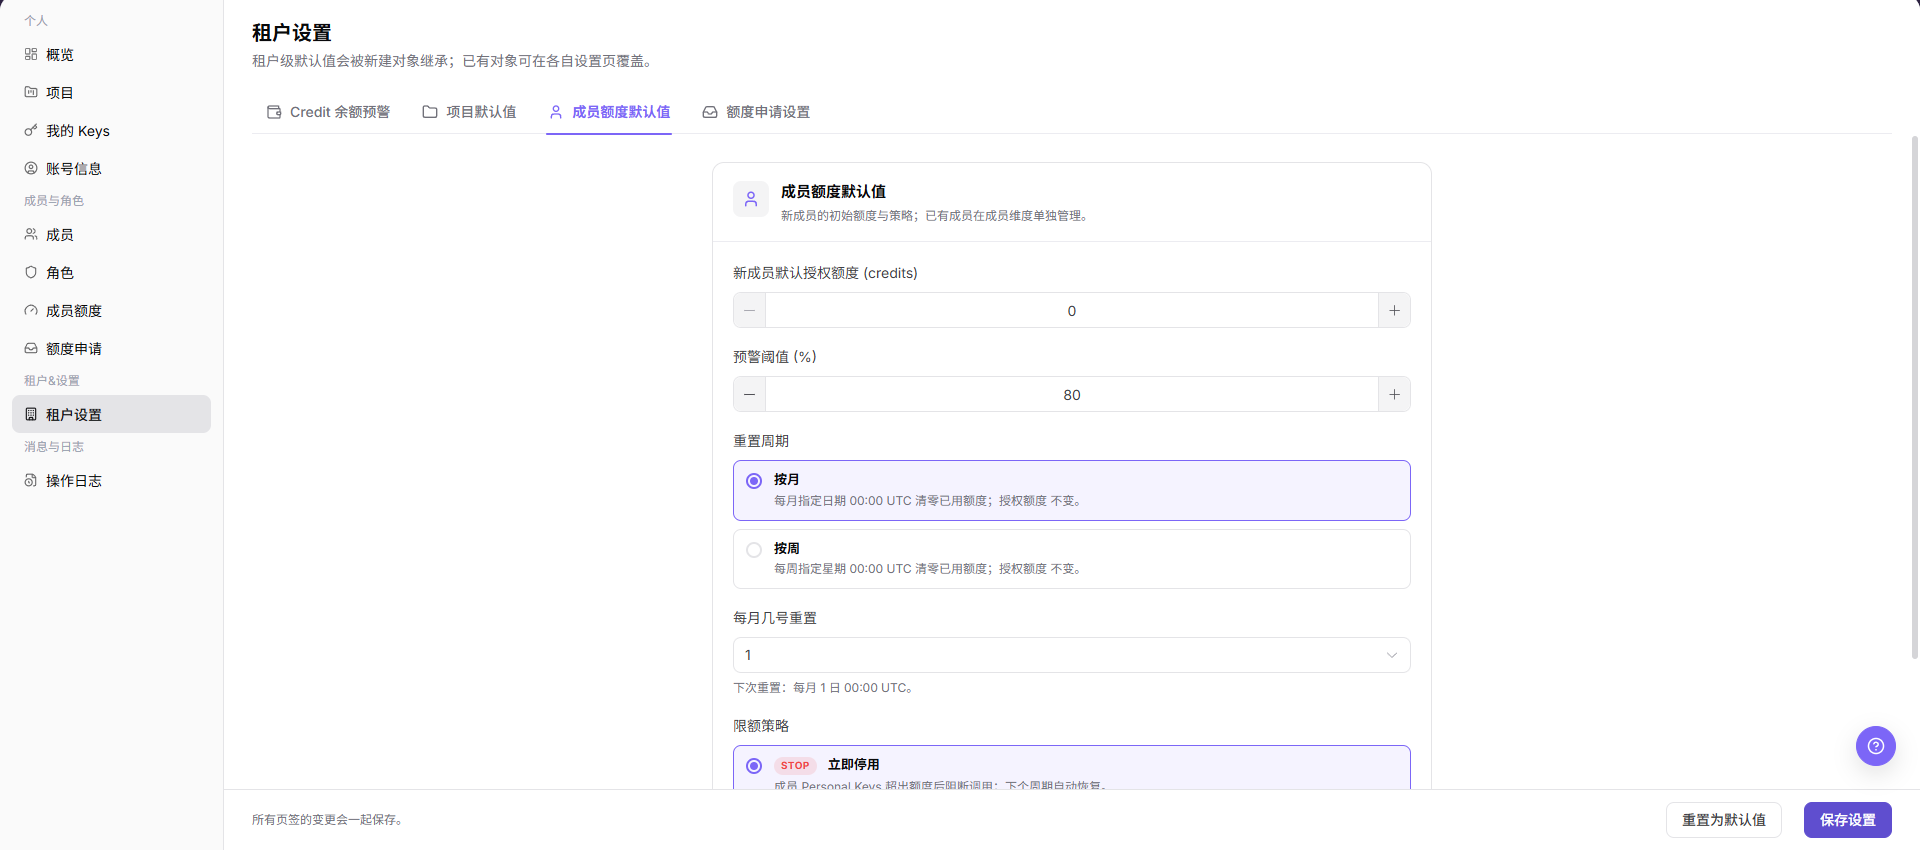
Task: Switch to 成员额度默认值 tab
Action: coord(609,112)
